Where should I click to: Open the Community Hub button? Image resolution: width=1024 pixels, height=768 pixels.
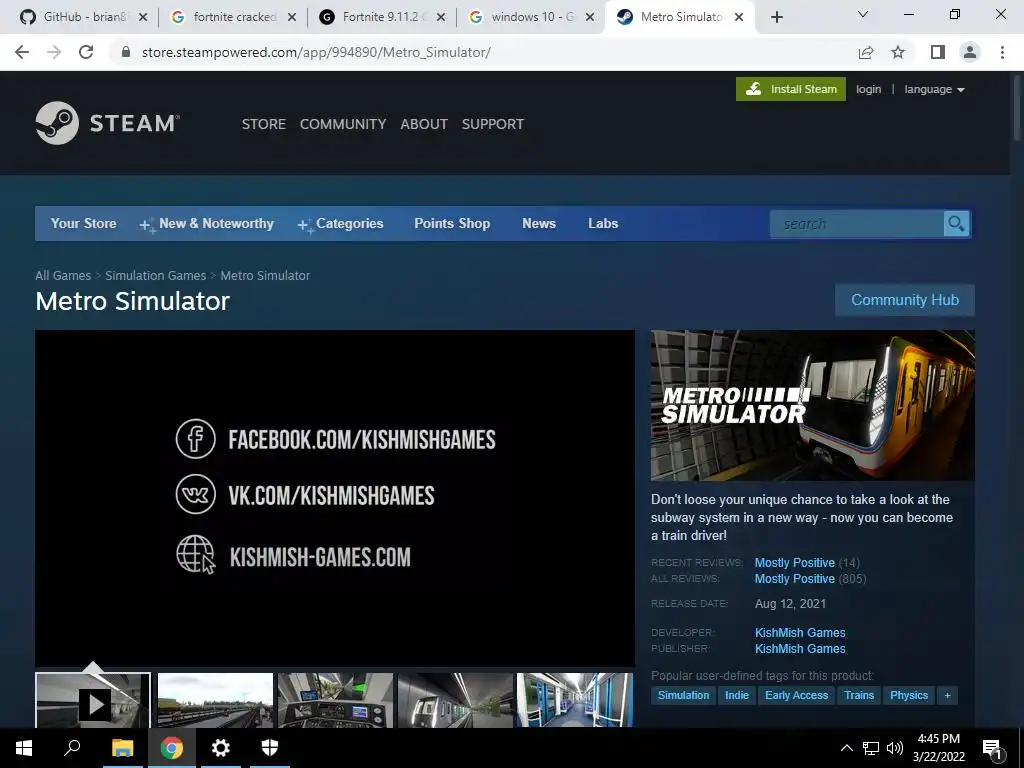click(x=905, y=300)
